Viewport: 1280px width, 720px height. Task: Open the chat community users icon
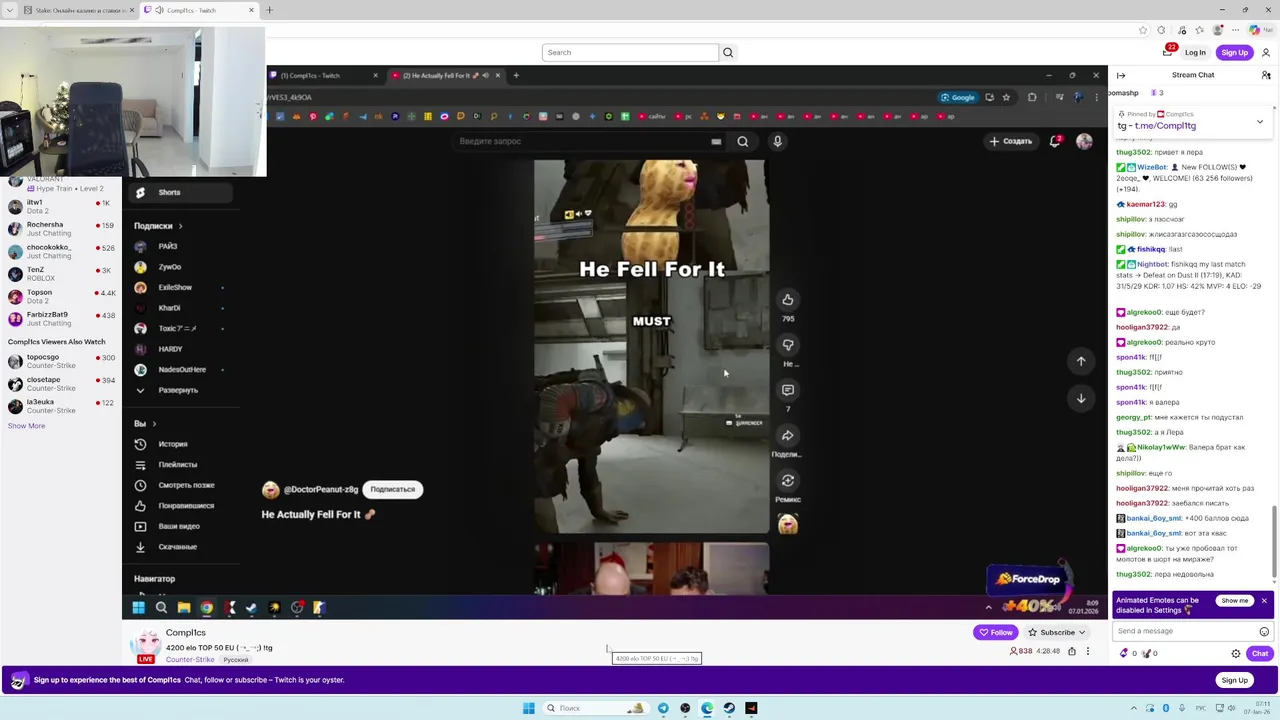[x=1266, y=75]
